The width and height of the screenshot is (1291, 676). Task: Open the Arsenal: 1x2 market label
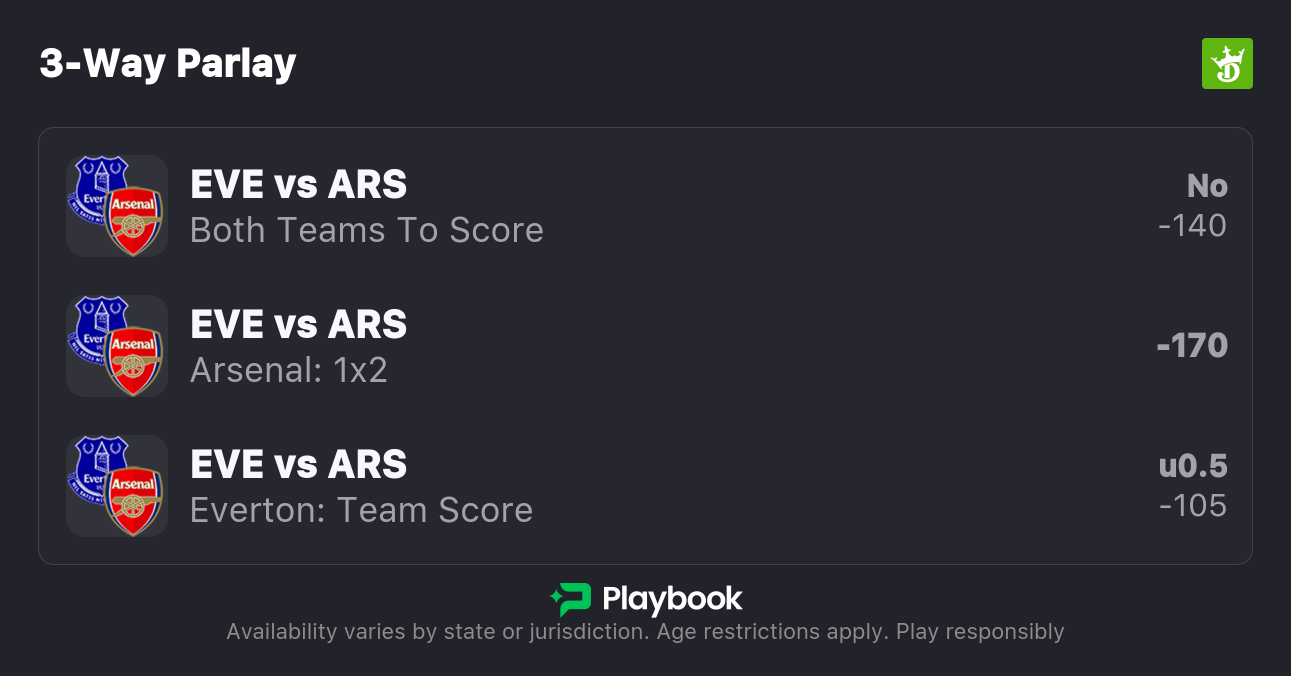288,370
